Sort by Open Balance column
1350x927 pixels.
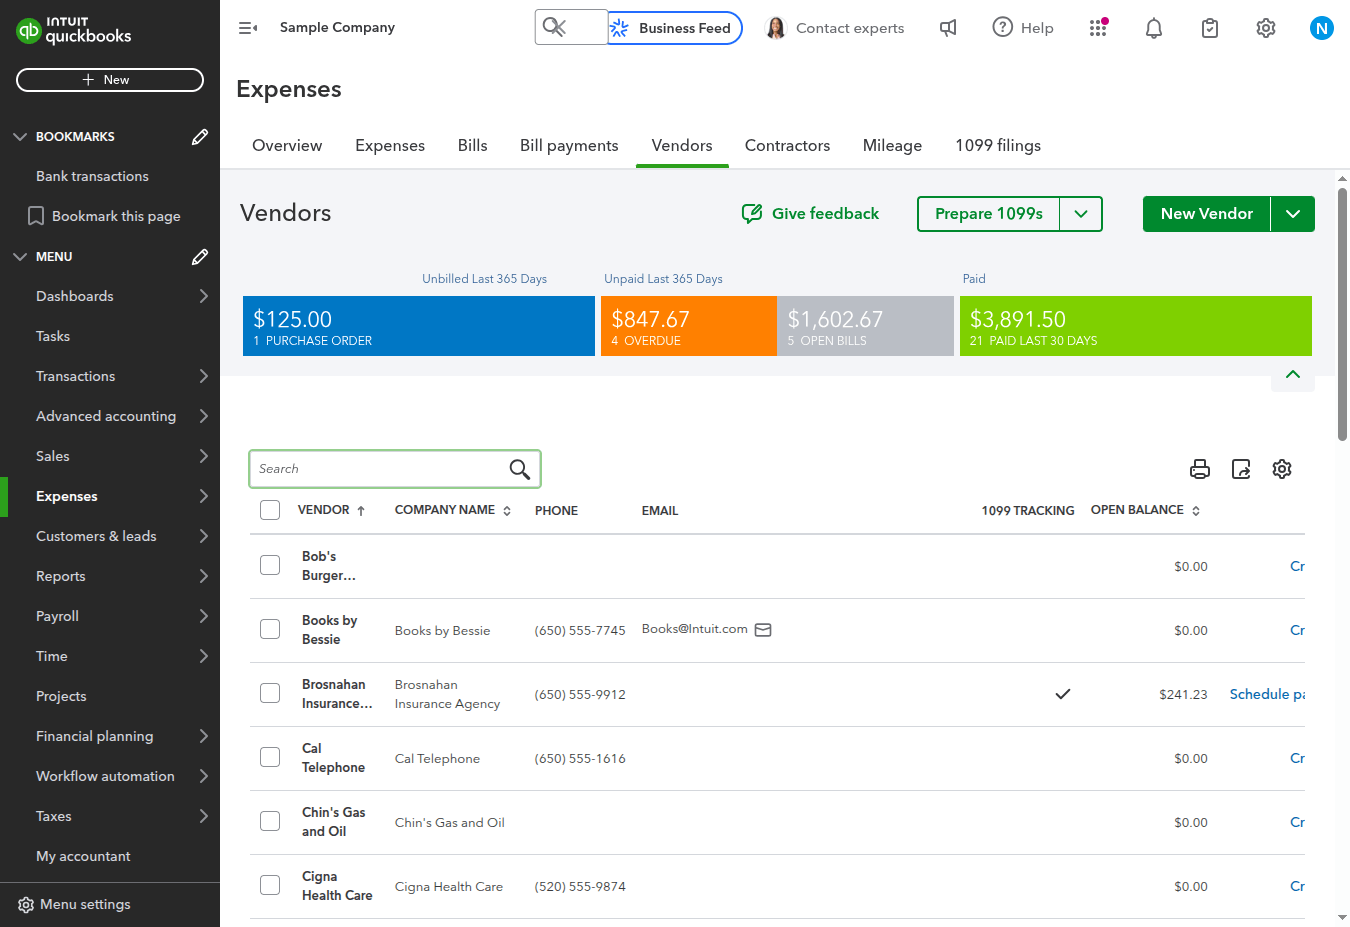1196,511
